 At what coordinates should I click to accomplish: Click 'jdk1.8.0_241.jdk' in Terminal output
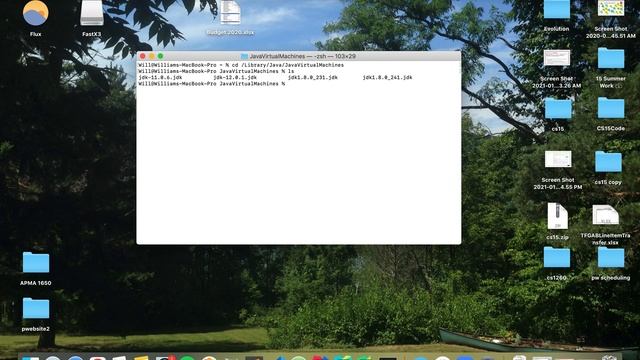coord(387,78)
